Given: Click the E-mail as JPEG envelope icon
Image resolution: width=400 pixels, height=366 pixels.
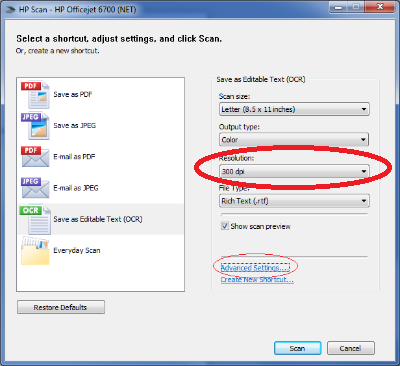Looking at the screenshot, I should tap(35, 188).
